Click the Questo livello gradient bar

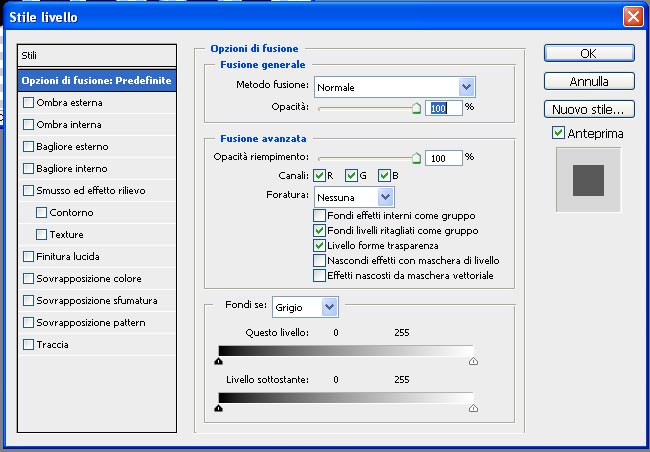pos(346,351)
